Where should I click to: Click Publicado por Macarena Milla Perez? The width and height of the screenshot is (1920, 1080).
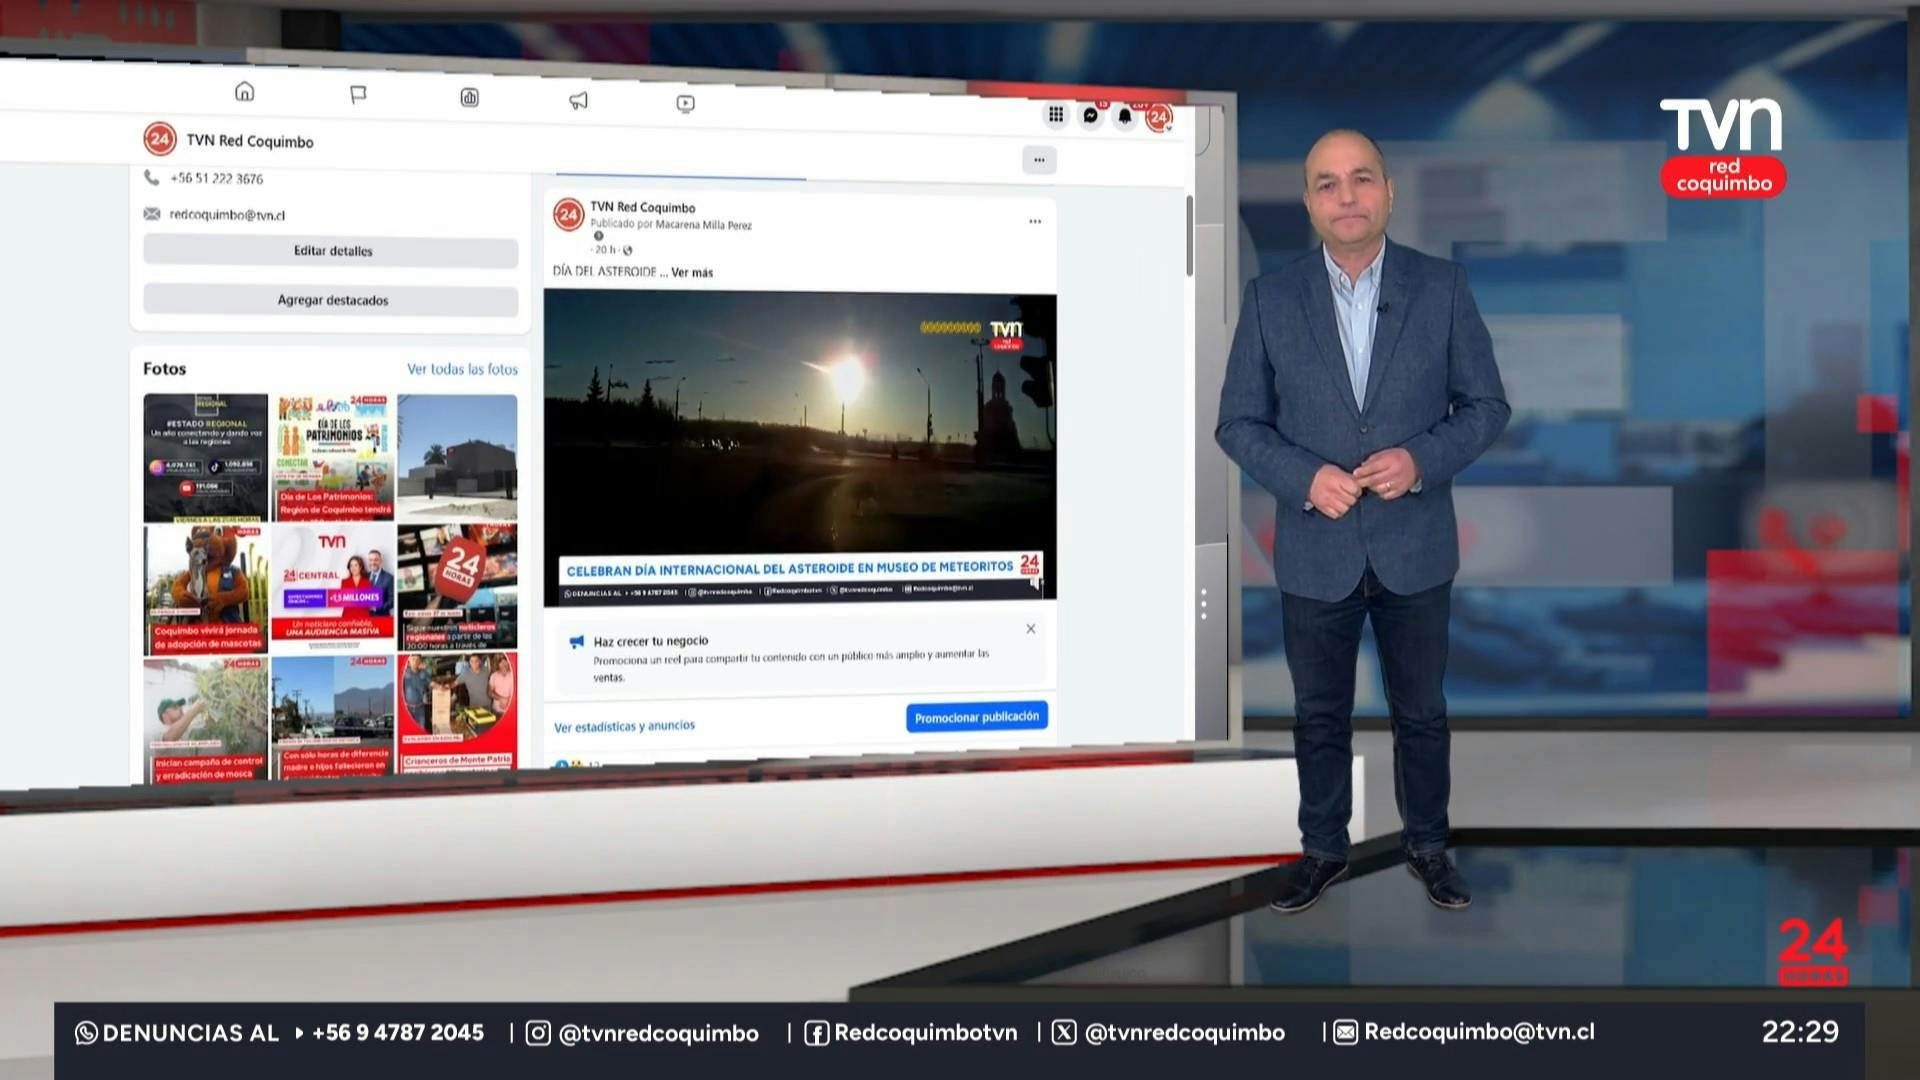[x=671, y=225]
